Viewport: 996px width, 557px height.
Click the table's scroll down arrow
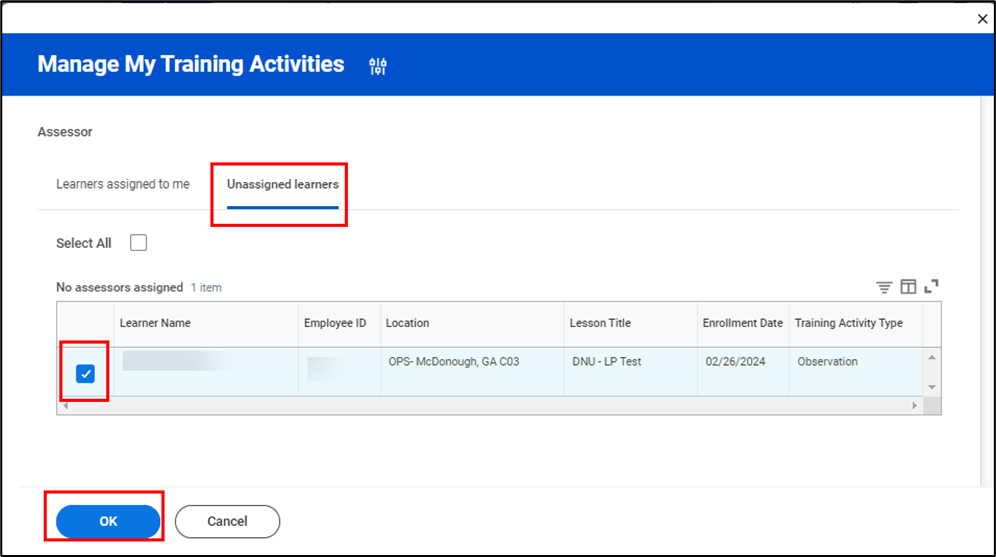tap(932, 387)
